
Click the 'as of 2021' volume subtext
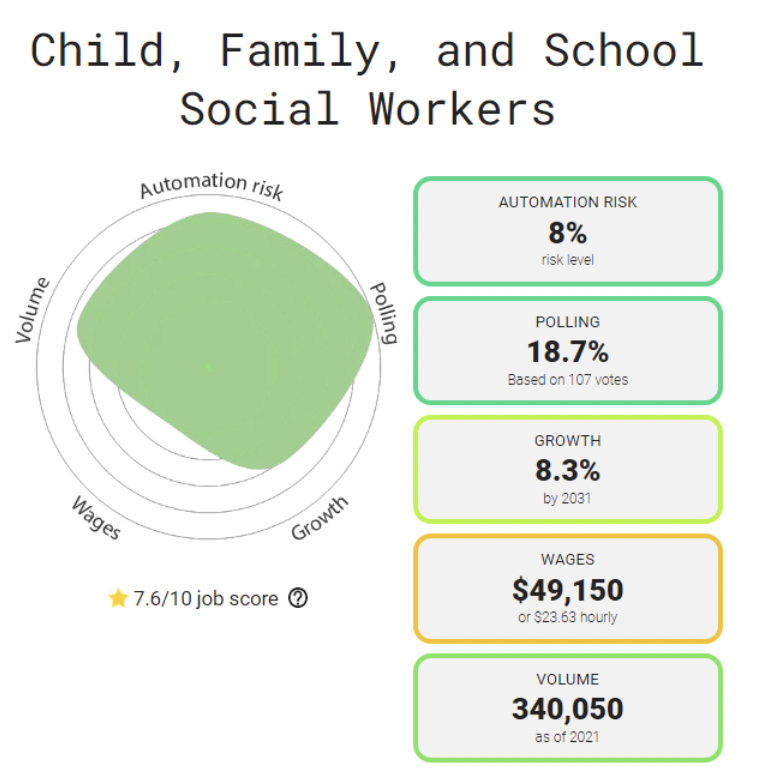[567, 737]
